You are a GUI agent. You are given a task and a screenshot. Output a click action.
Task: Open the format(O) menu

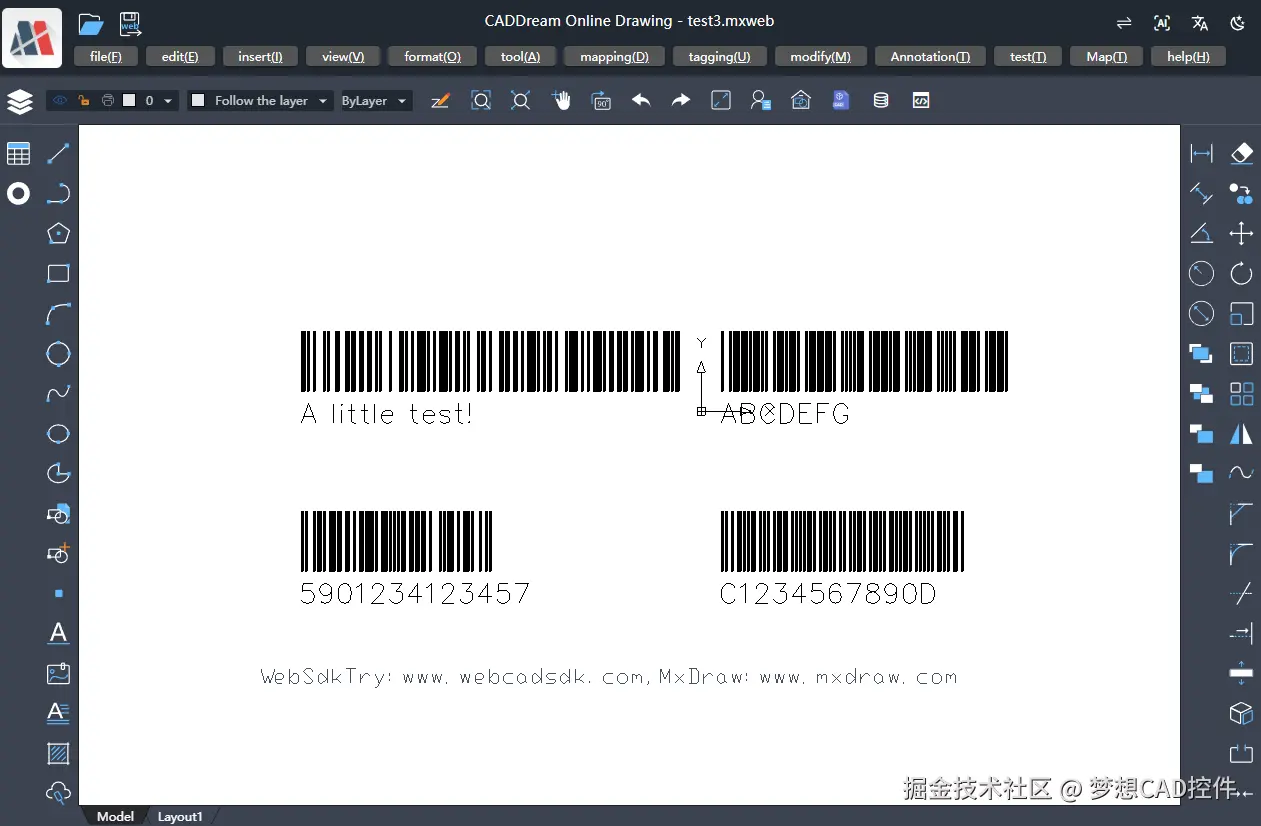433,57
